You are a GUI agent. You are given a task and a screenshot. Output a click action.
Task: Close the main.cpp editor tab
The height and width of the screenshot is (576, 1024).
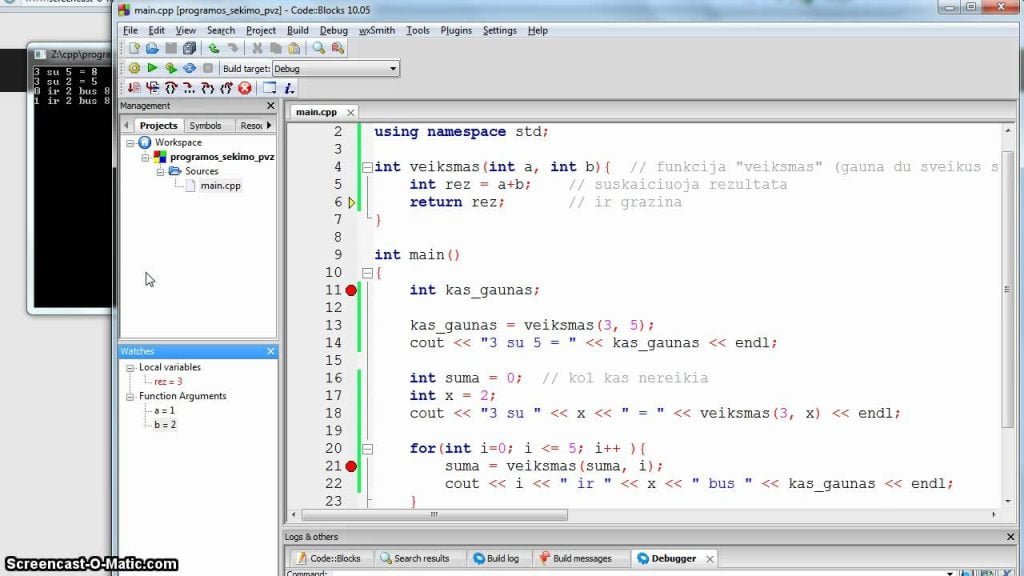point(351,112)
